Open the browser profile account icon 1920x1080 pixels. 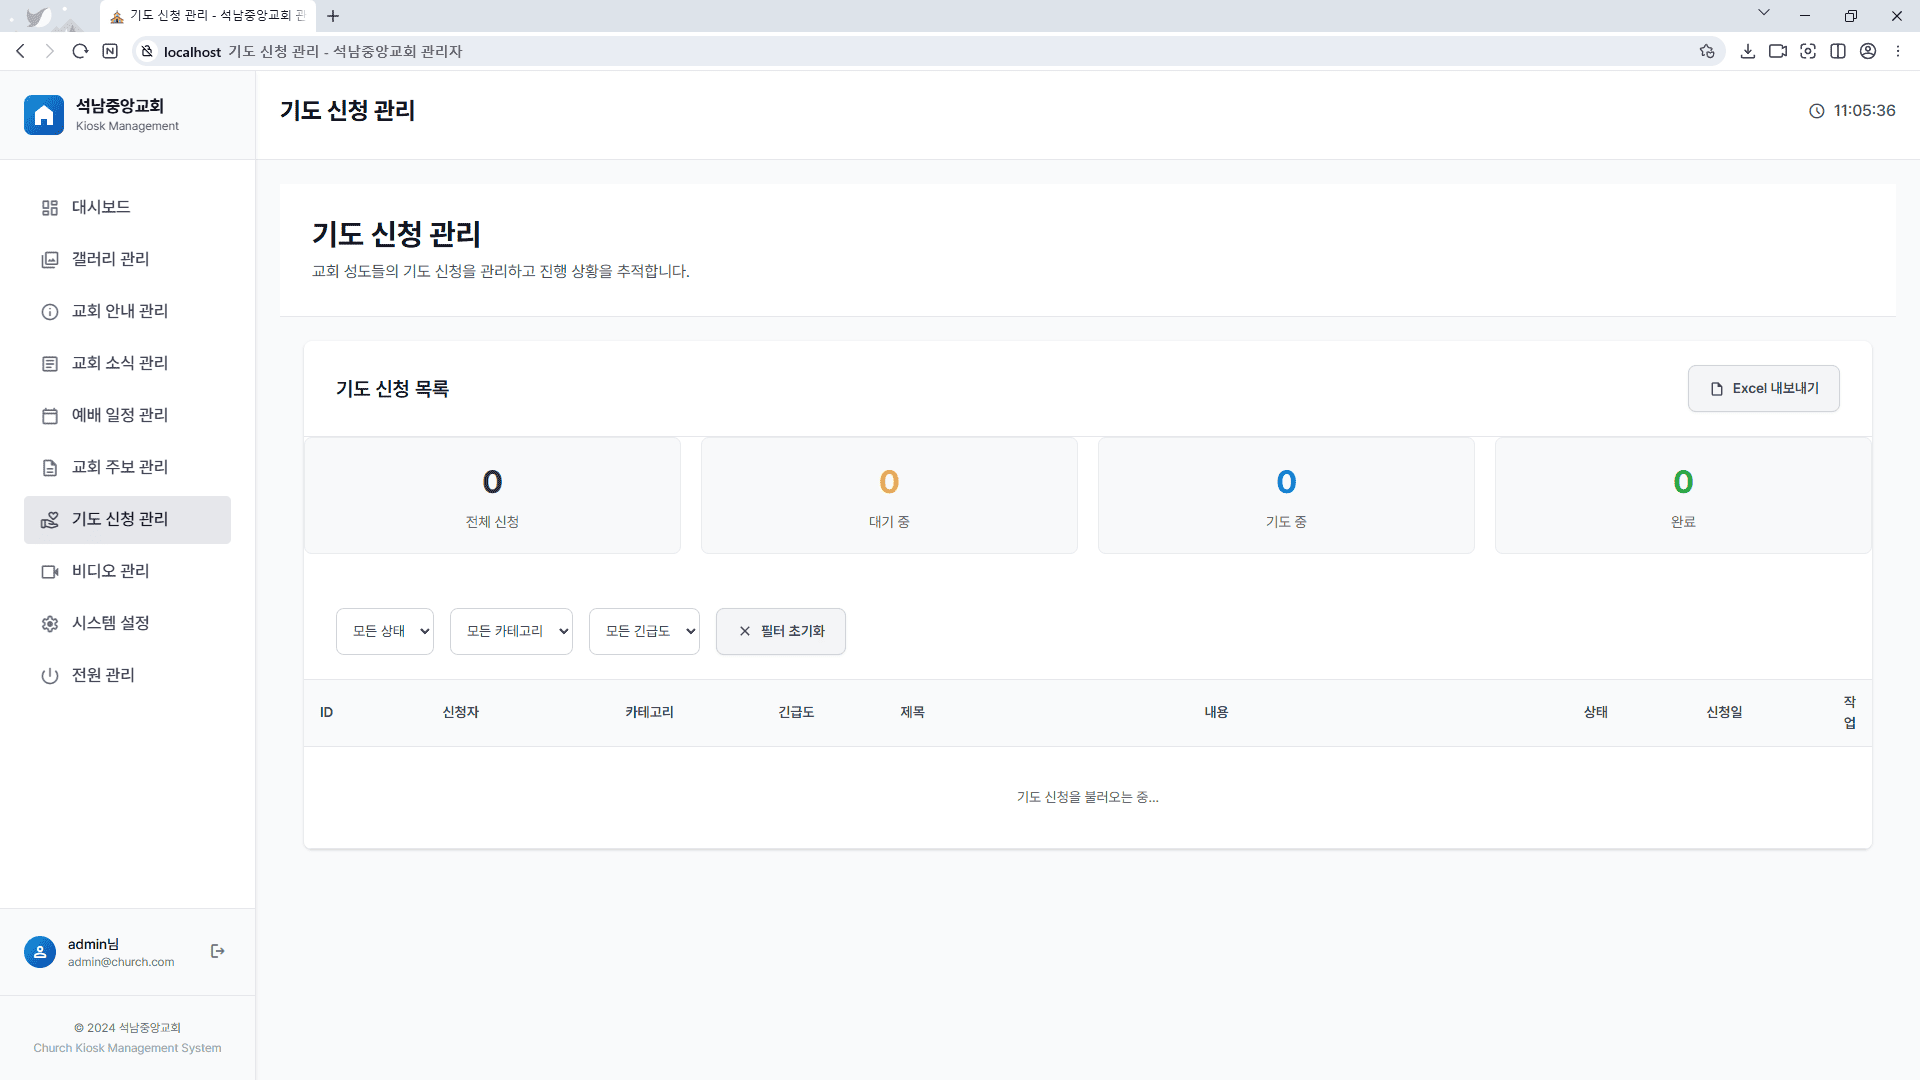click(1868, 51)
